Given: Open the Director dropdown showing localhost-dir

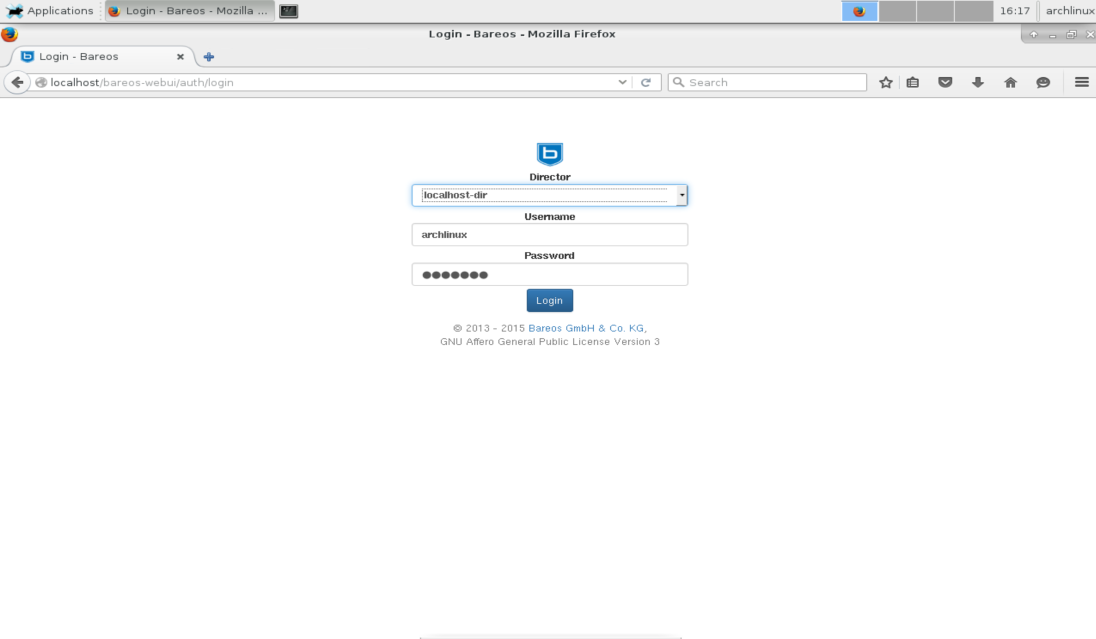Looking at the screenshot, I should click(x=549, y=195).
